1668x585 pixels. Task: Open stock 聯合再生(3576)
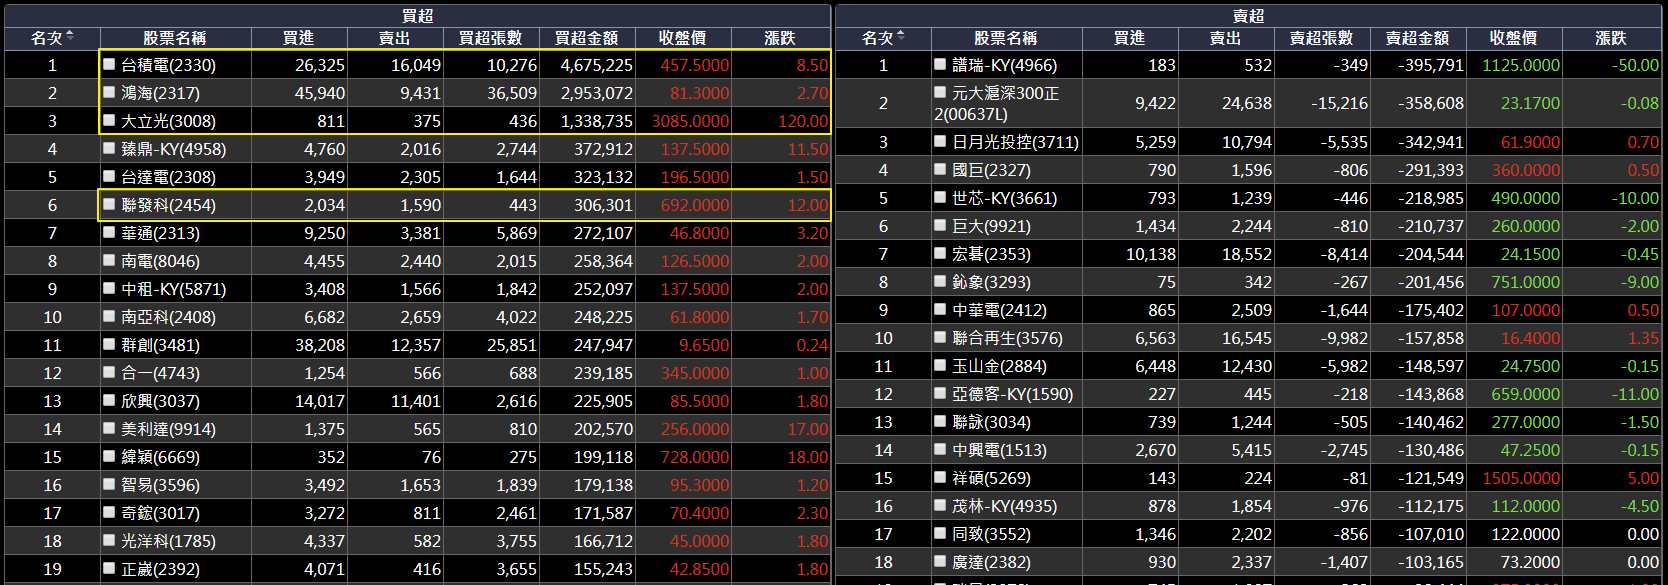(1007, 338)
